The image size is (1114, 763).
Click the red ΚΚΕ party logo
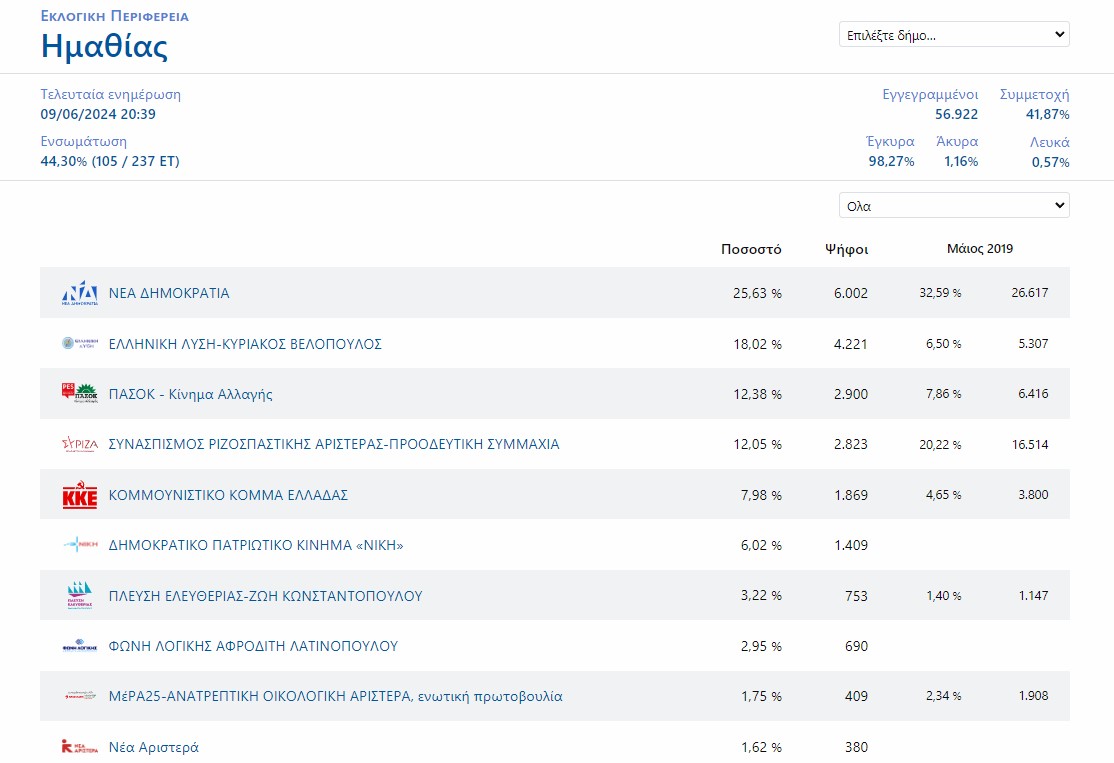(x=79, y=495)
